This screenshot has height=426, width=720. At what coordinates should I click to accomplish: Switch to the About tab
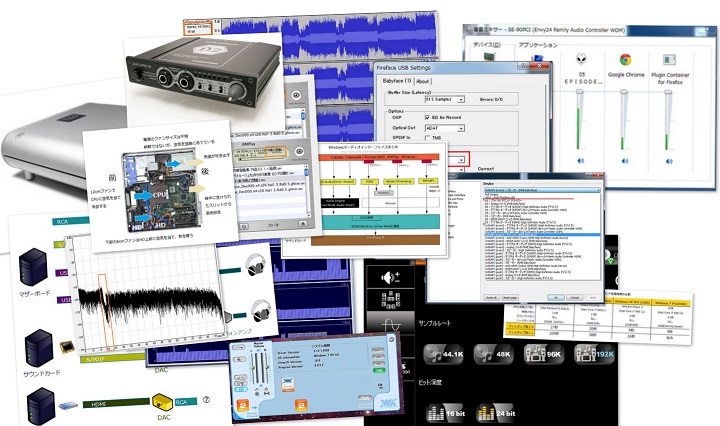coord(422,81)
